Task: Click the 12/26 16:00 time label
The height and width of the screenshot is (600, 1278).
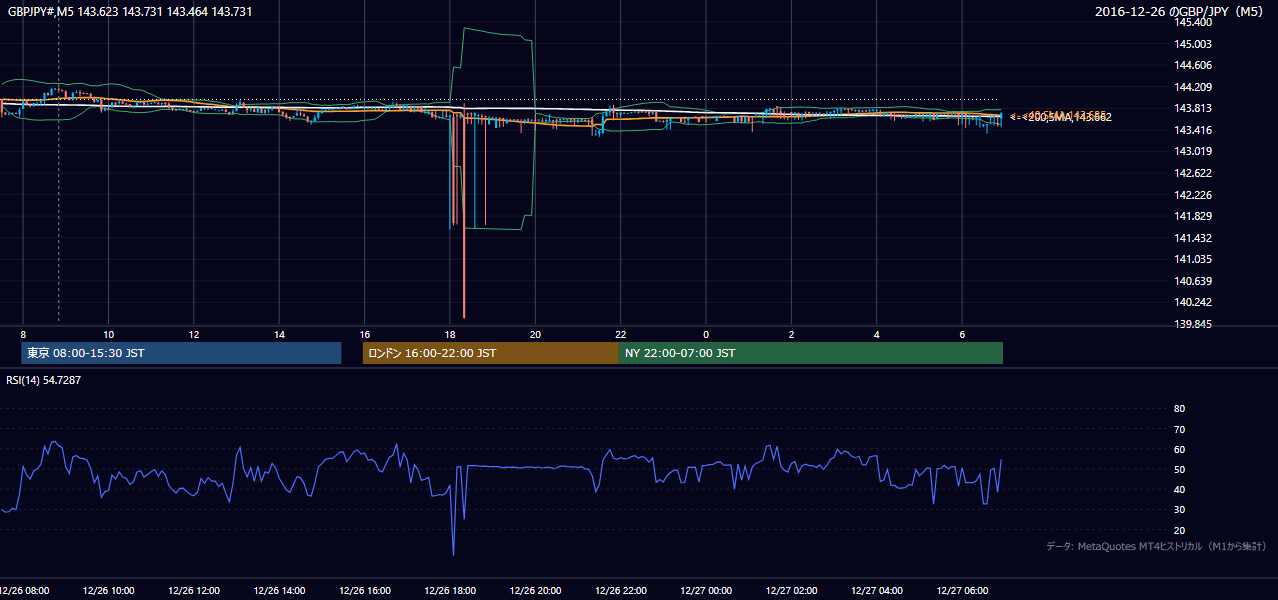Action: [365, 590]
